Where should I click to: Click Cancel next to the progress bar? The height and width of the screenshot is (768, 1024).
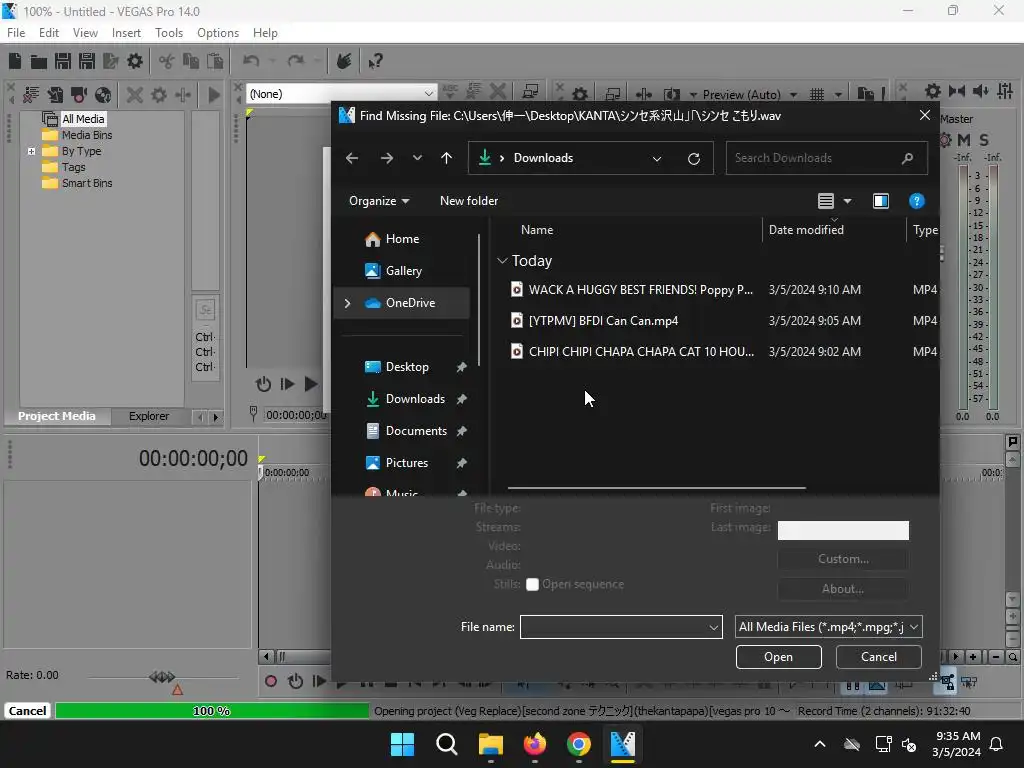[27, 711]
